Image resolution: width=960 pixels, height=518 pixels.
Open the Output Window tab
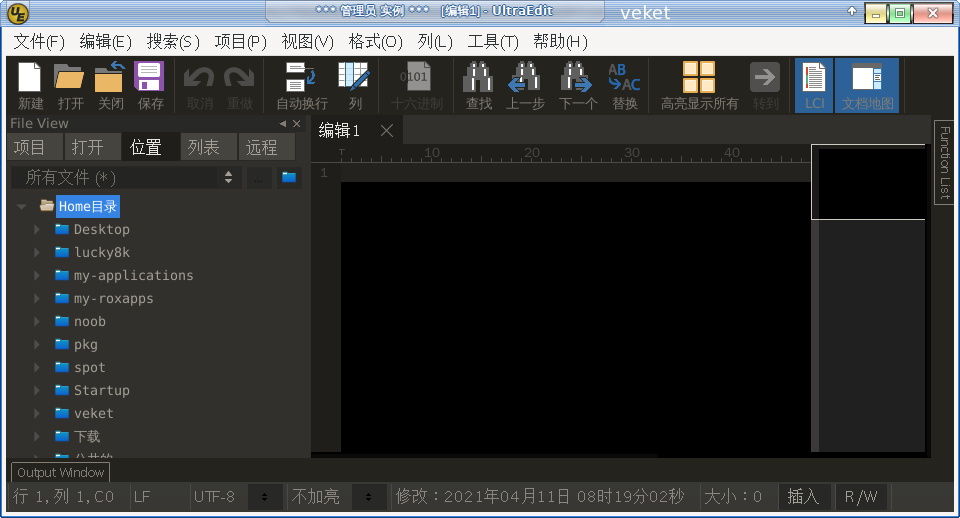pos(61,472)
